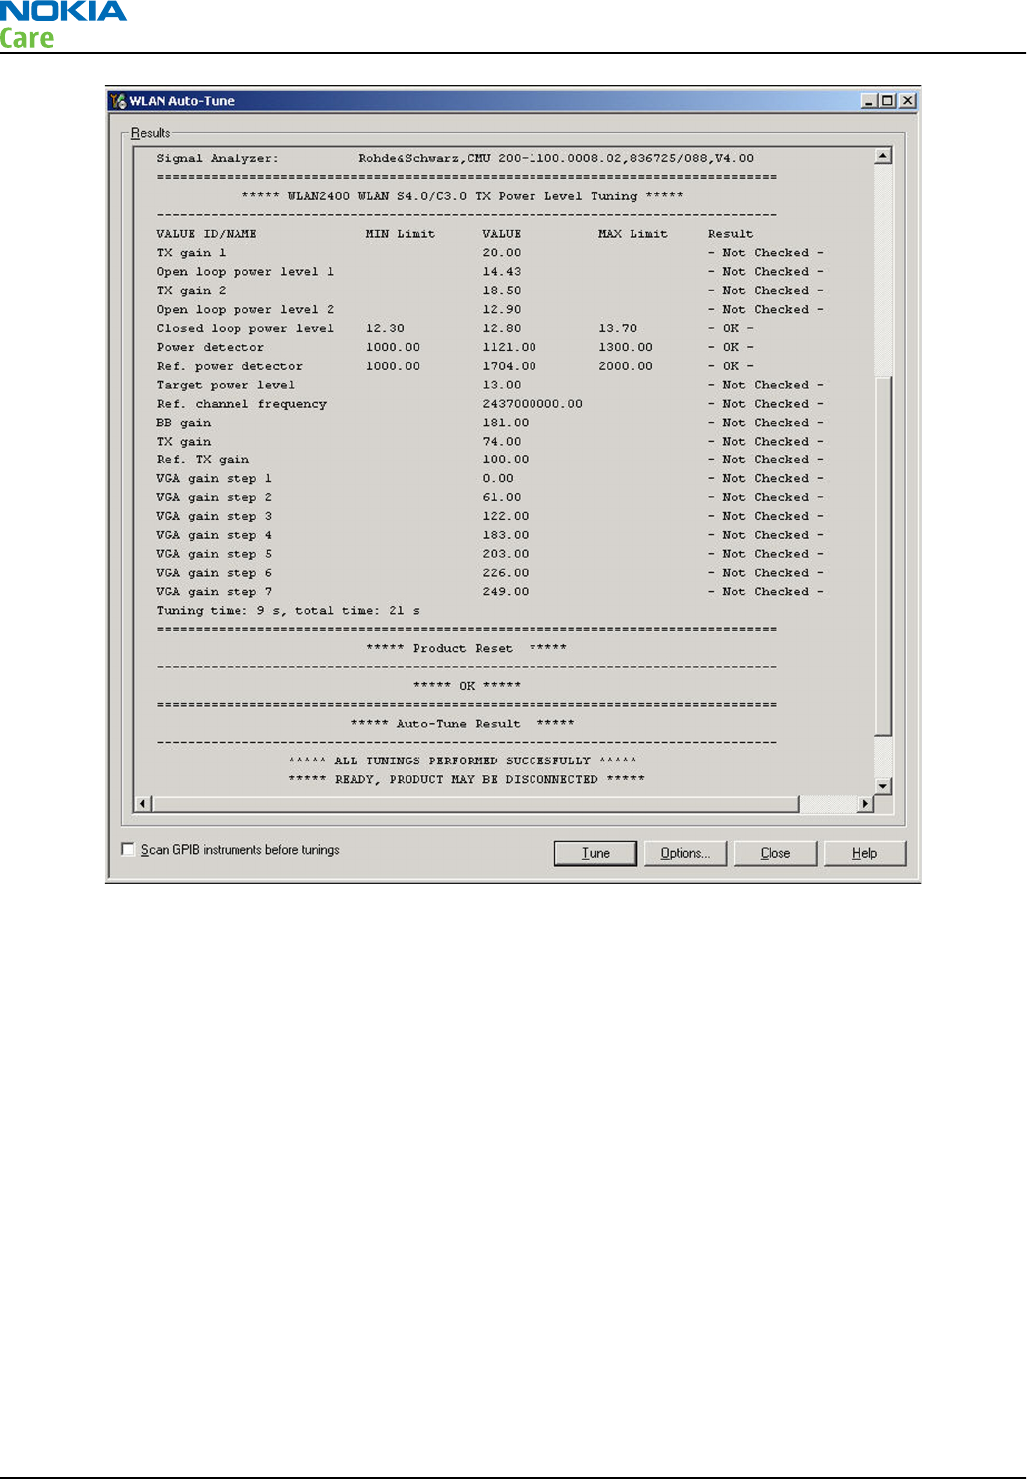1027x1479 pixels.
Task: Select the 'Open loop power level 2' row
Action: click(490, 310)
